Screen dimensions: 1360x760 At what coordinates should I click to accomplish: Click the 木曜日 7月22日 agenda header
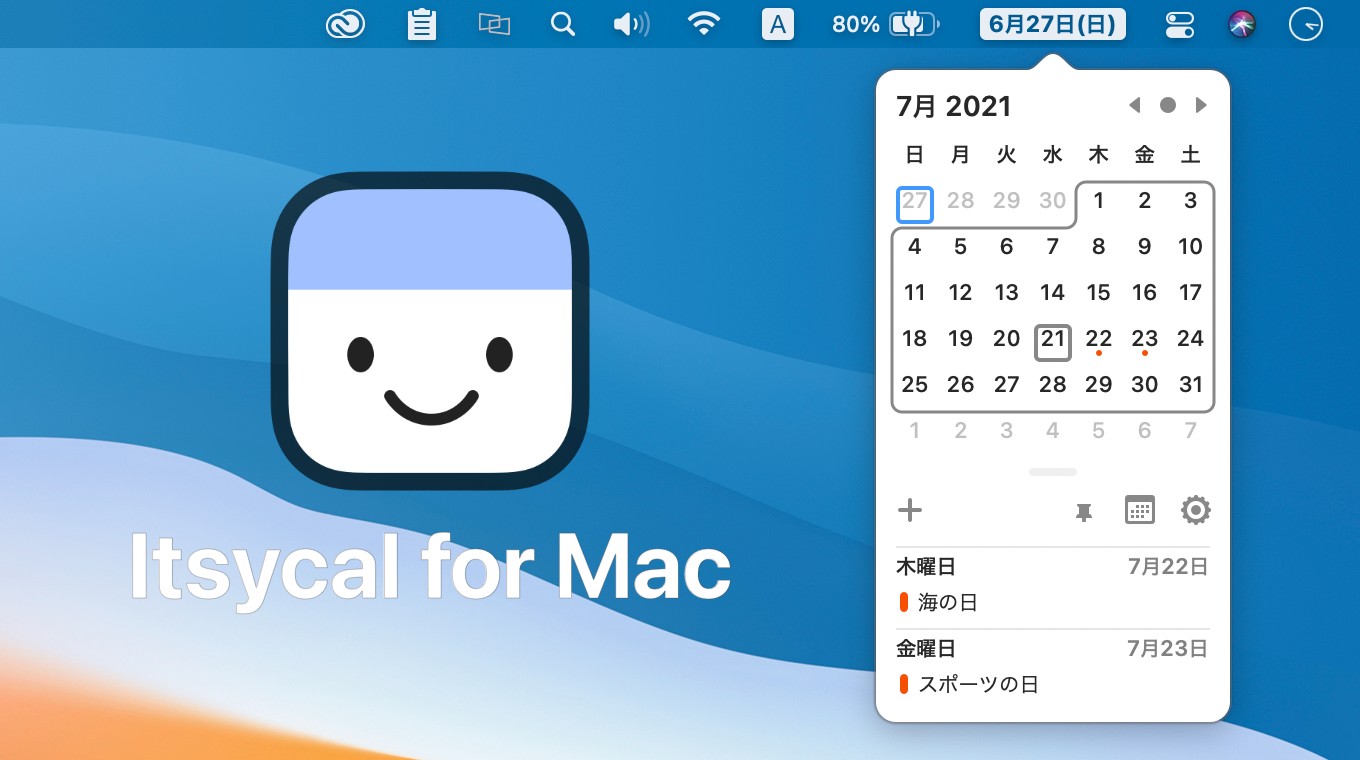[1053, 567]
